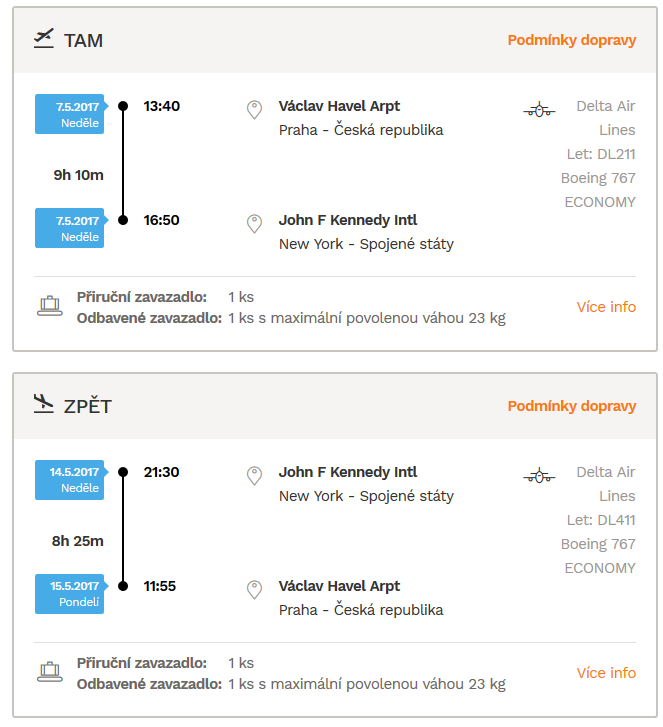
Task: Click the luggage icon in the outbound baggage row
Action: 50,306
